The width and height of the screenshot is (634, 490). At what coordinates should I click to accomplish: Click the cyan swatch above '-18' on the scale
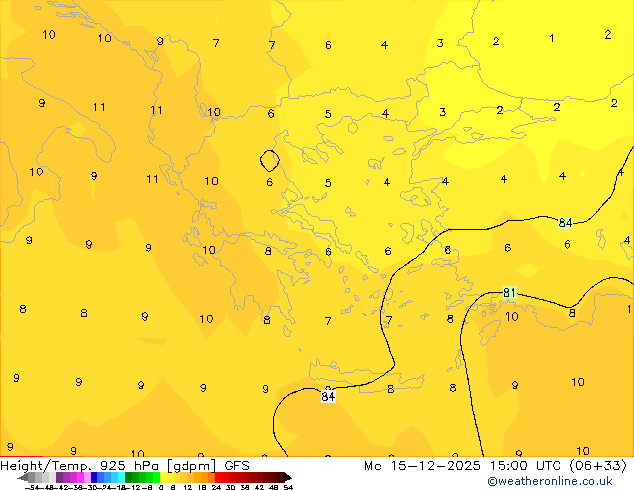pyautogui.click(x=122, y=477)
